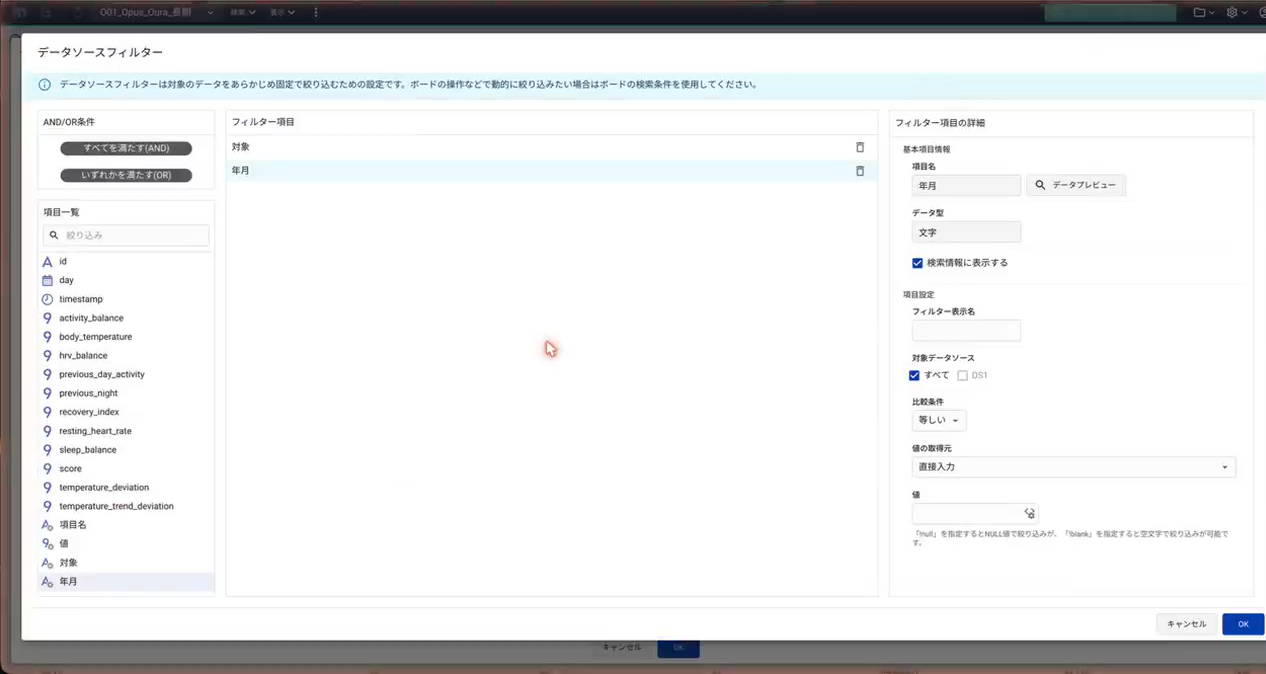The image size is (1266, 674).
Task: Delete the 対象 filter item with trash icon
Action: coord(860,147)
